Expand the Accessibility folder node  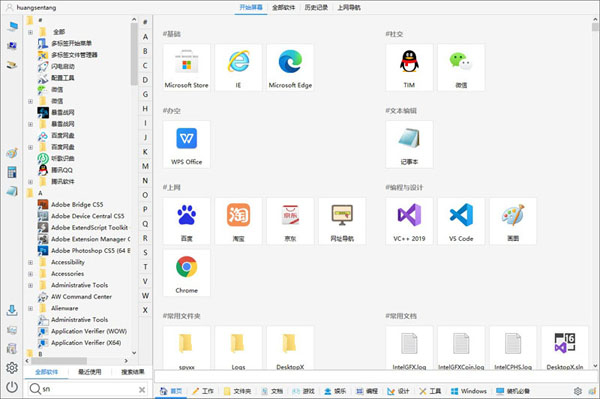coord(30,262)
